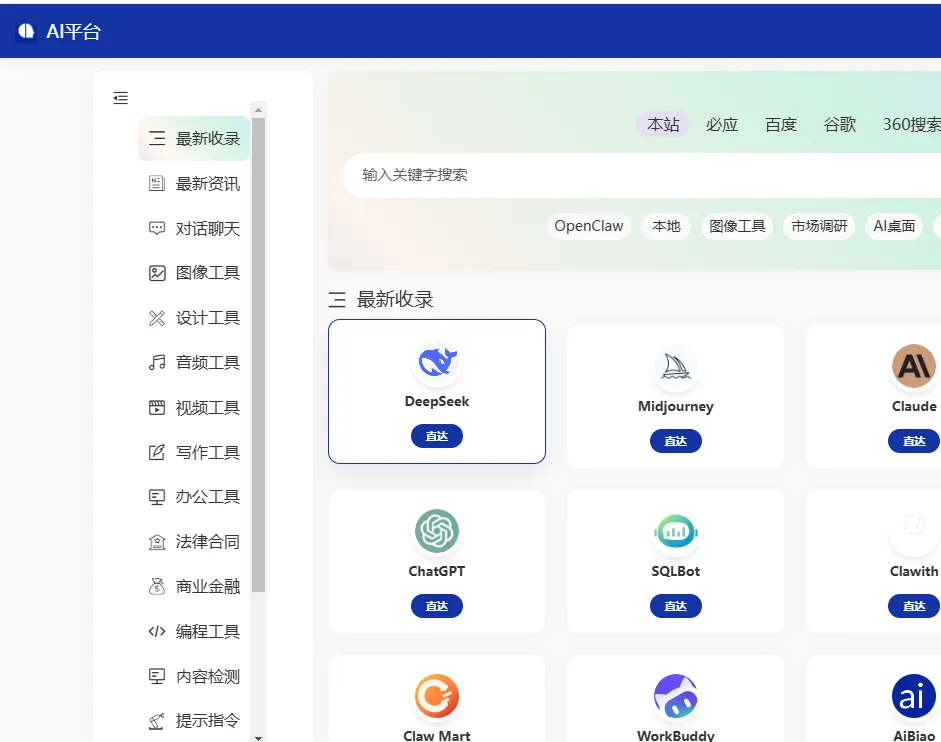Viewport: 941px width, 742px height.
Task: Select the 必应 search source tab
Action: pyautogui.click(x=722, y=124)
